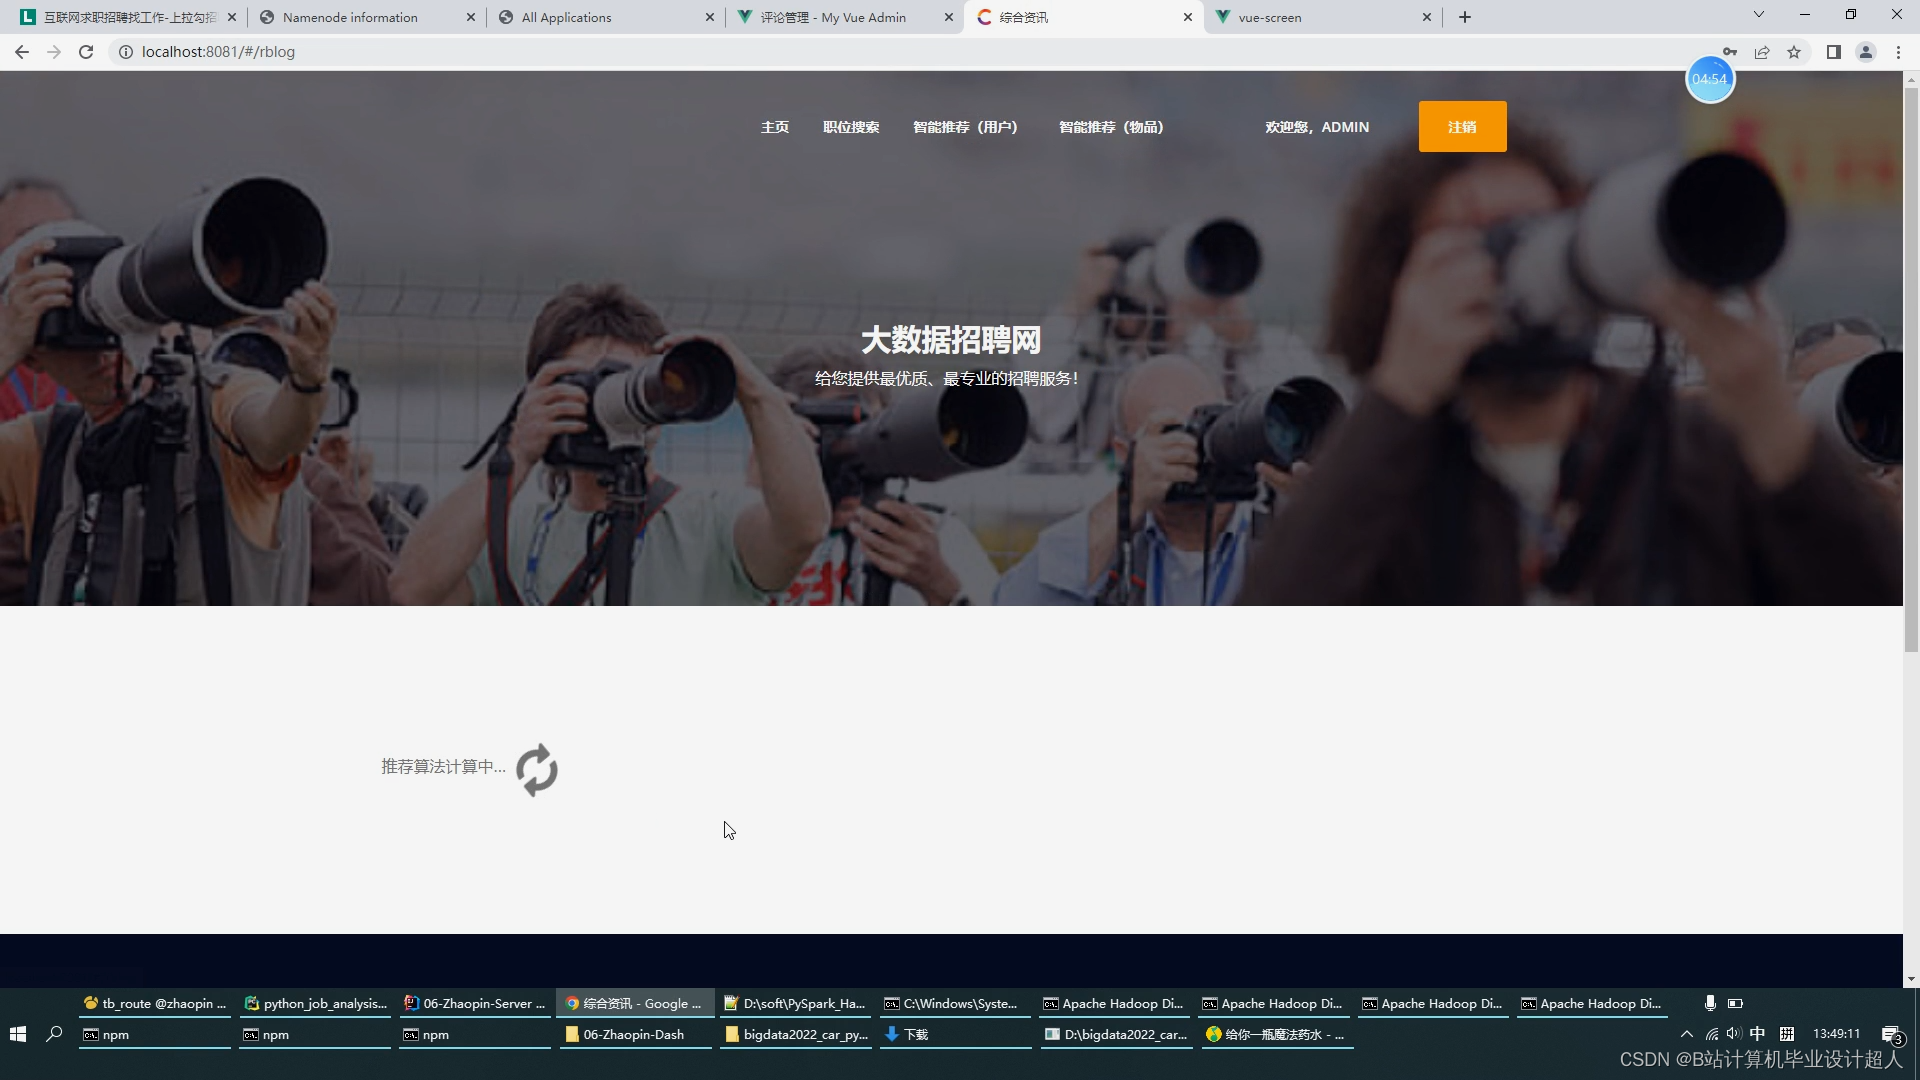1920x1080 pixels.
Task: Open the share page icon in address bar
Action: [1762, 52]
